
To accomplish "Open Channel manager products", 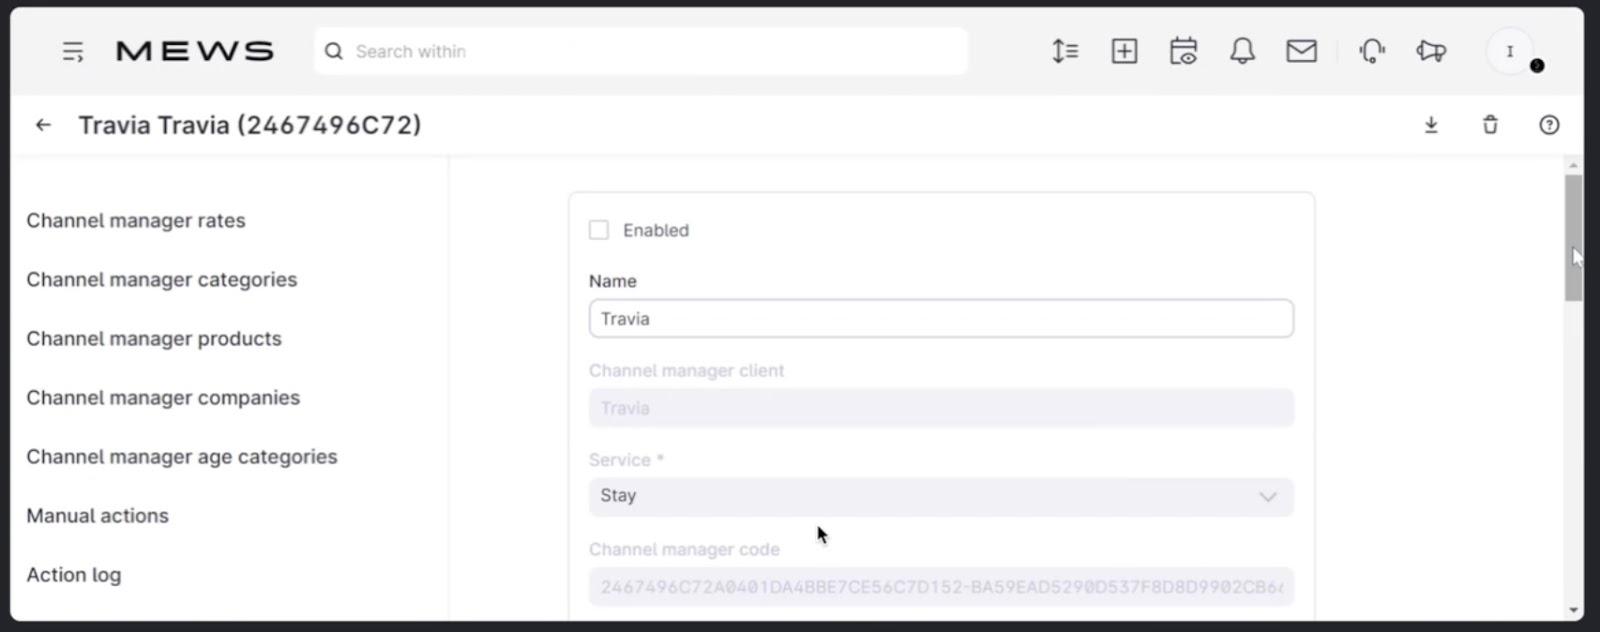I will (154, 339).
